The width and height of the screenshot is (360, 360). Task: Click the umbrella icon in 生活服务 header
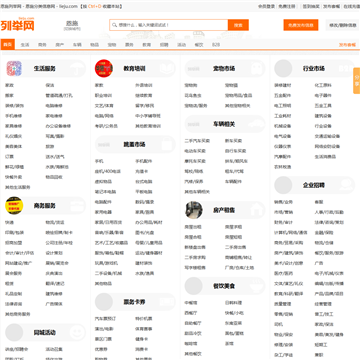point(77,68)
